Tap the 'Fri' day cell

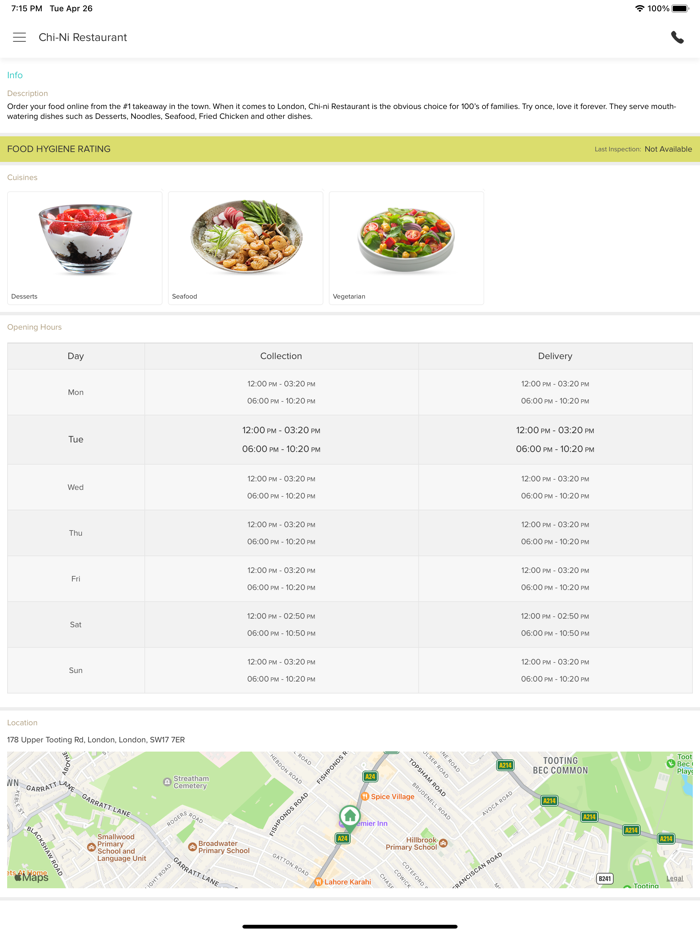click(76, 579)
